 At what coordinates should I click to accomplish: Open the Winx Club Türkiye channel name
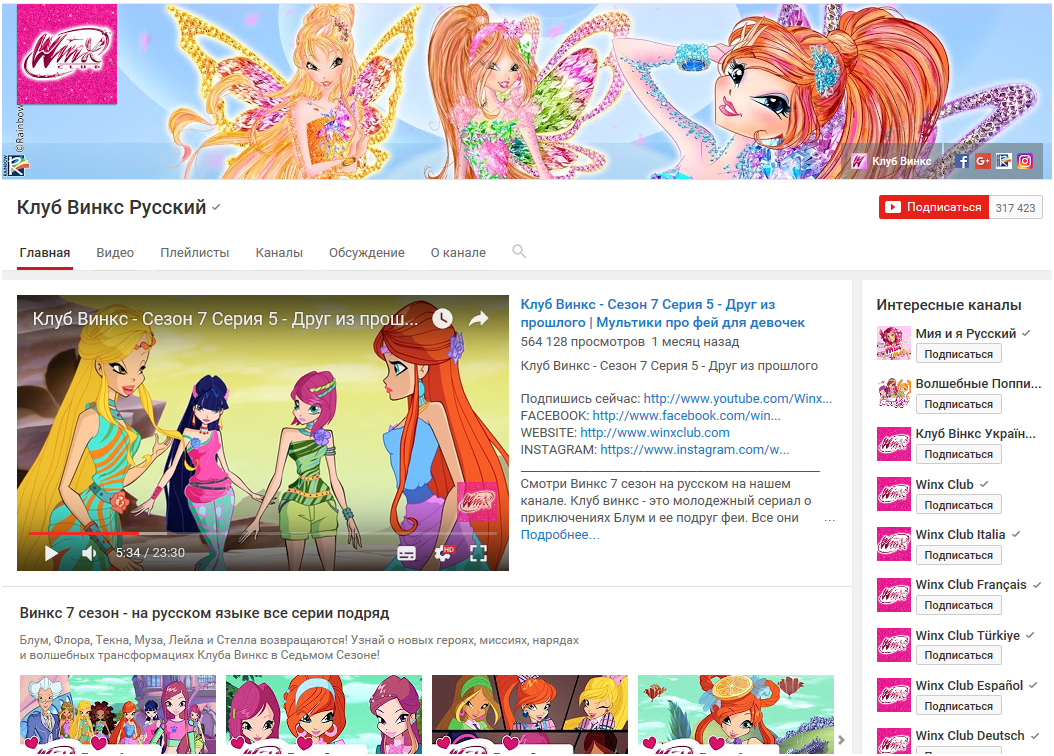(x=968, y=636)
